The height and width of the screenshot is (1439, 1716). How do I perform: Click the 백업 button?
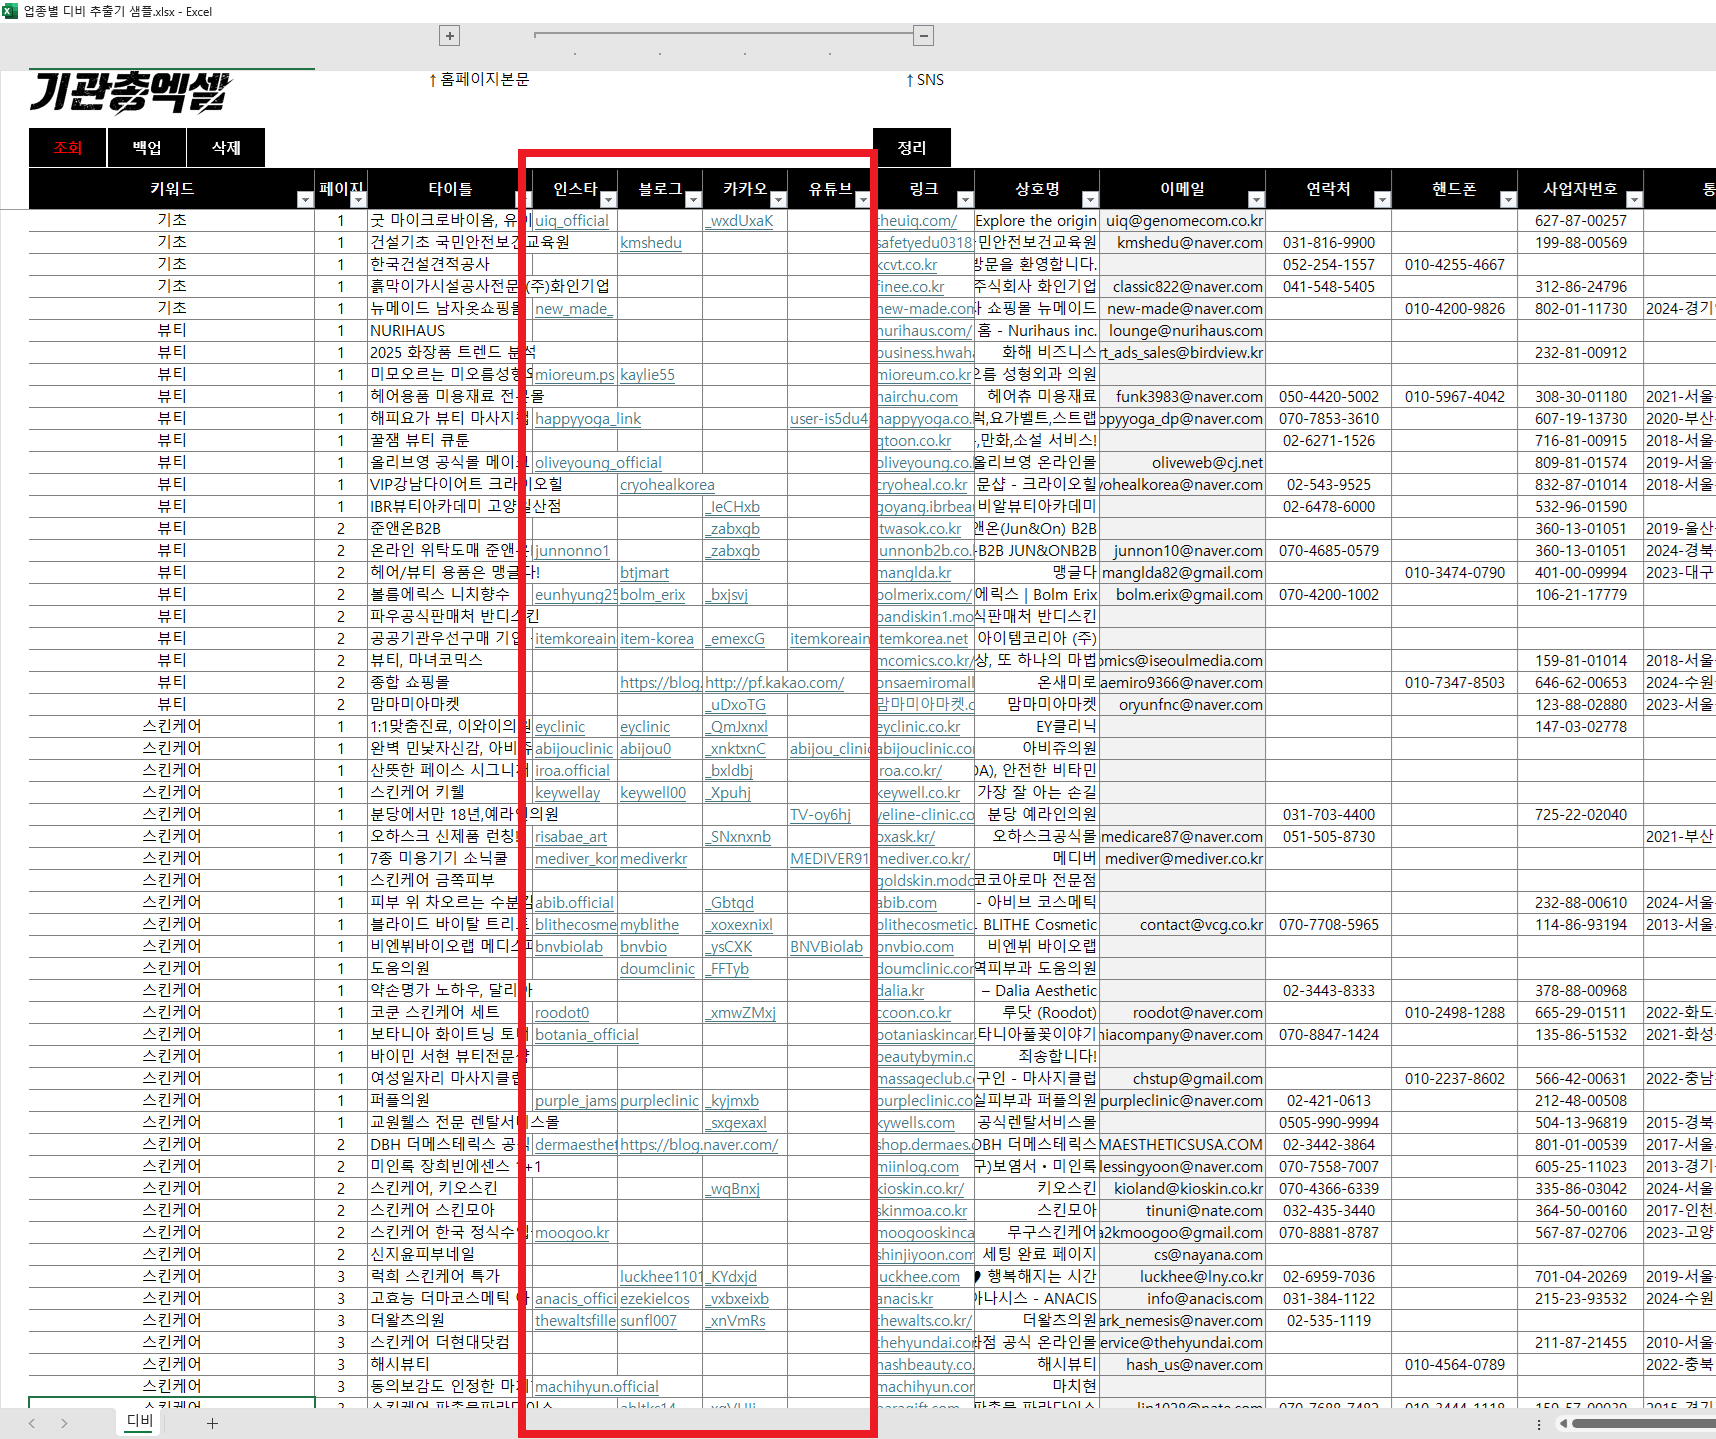click(147, 148)
